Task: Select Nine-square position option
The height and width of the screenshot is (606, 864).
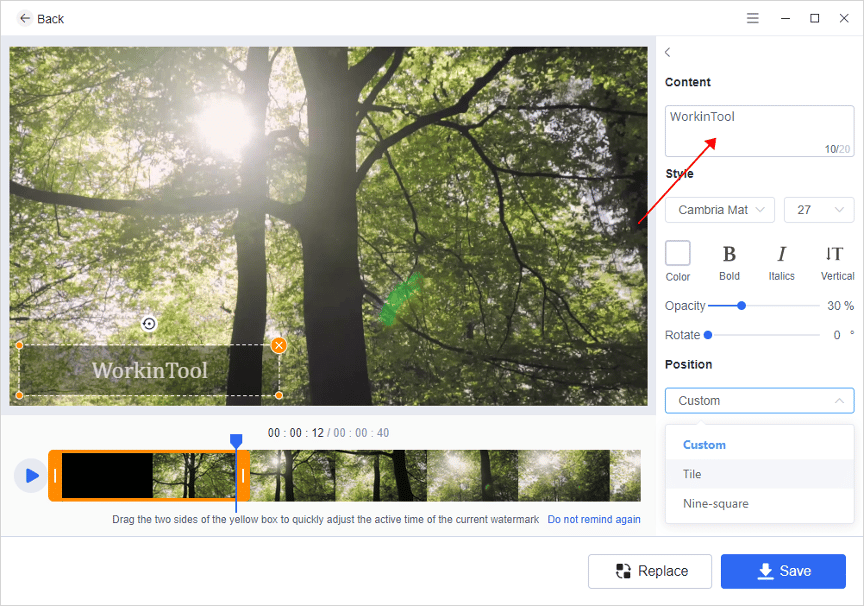Action: (759, 504)
